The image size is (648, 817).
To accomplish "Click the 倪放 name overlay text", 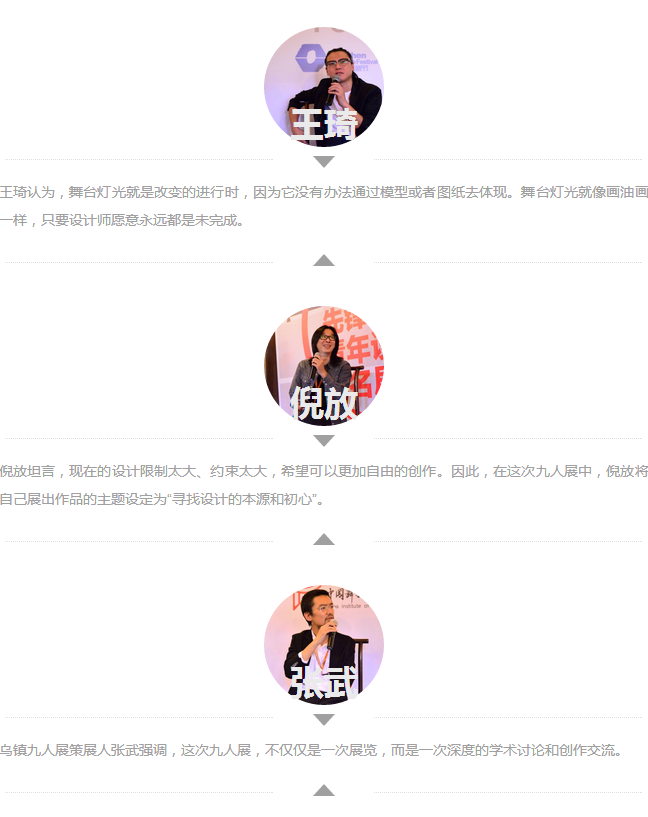I will click(x=325, y=403).
